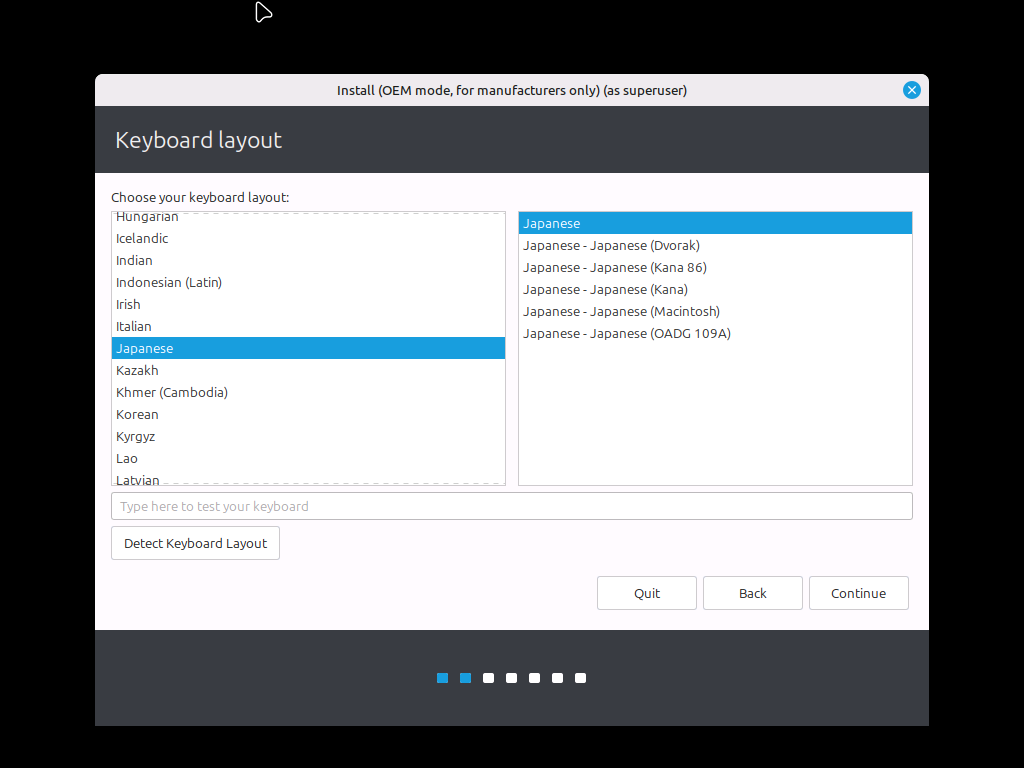Click the keyboard test input field
Viewport: 1024px width, 768px height.
(x=511, y=506)
